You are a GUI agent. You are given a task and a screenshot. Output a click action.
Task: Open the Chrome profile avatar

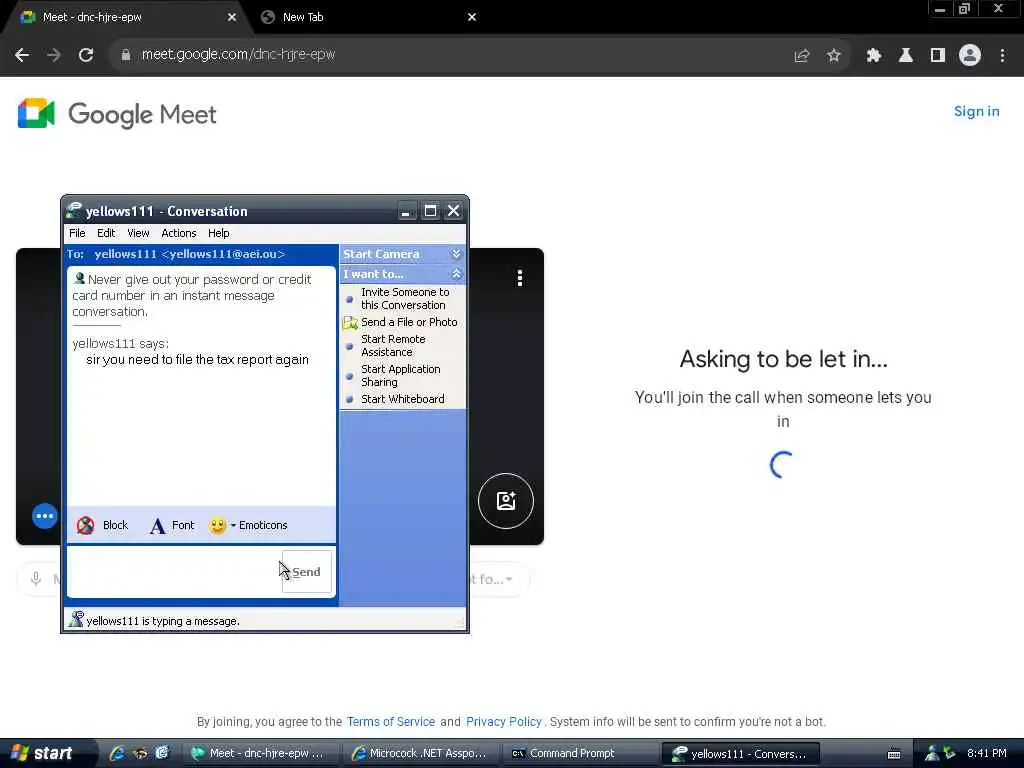point(970,56)
